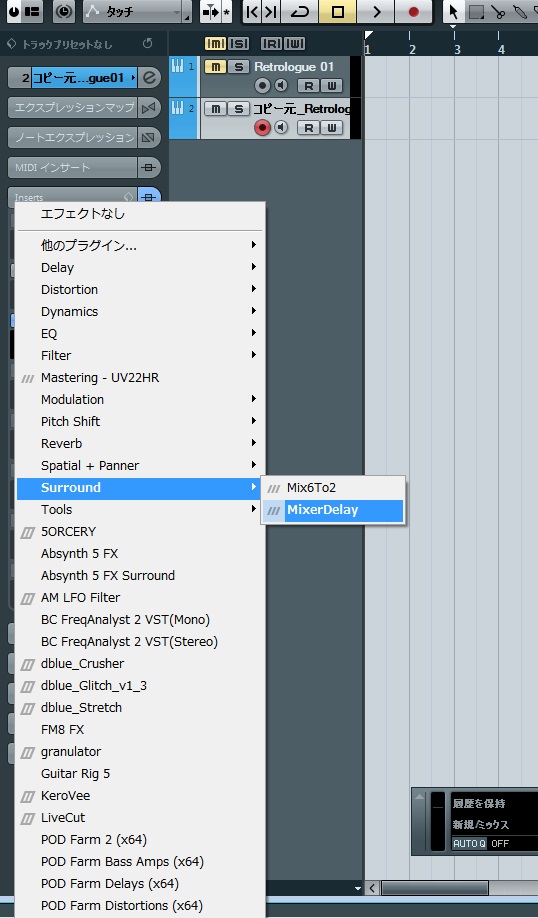Record-enable the Retrologue 01 track
The height and width of the screenshot is (918, 538).
pyautogui.click(x=262, y=86)
